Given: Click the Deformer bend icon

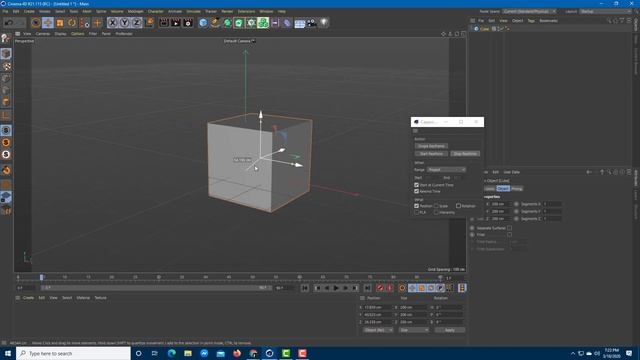Looking at the screenshot, I should (287, 23).
